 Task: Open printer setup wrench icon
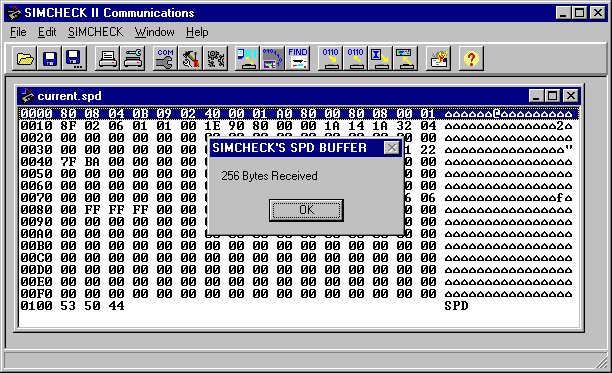coord(133,59)
